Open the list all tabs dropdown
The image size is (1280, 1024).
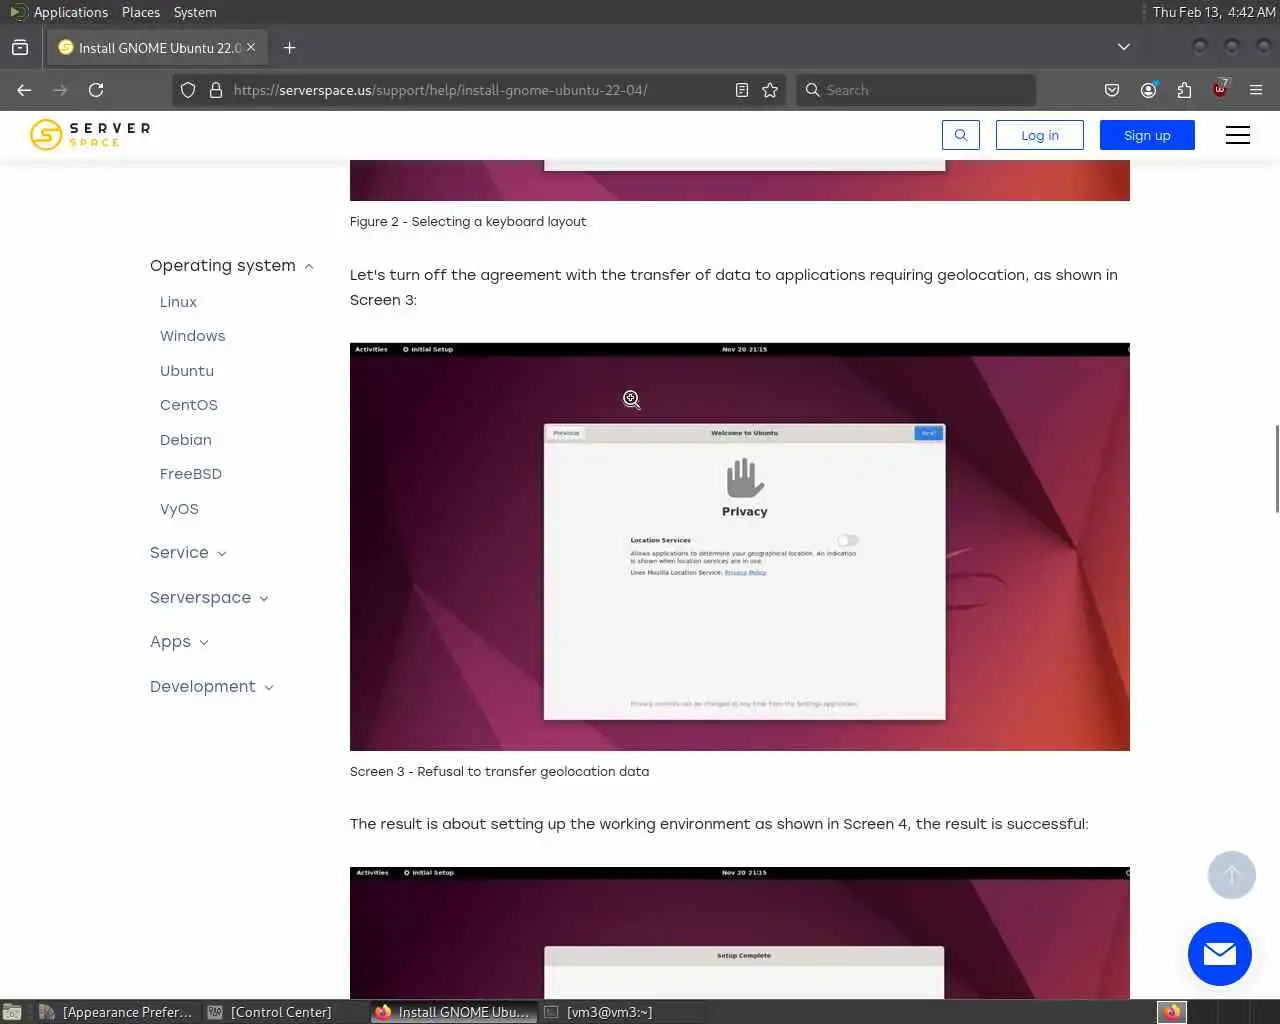click(1124, 47)
